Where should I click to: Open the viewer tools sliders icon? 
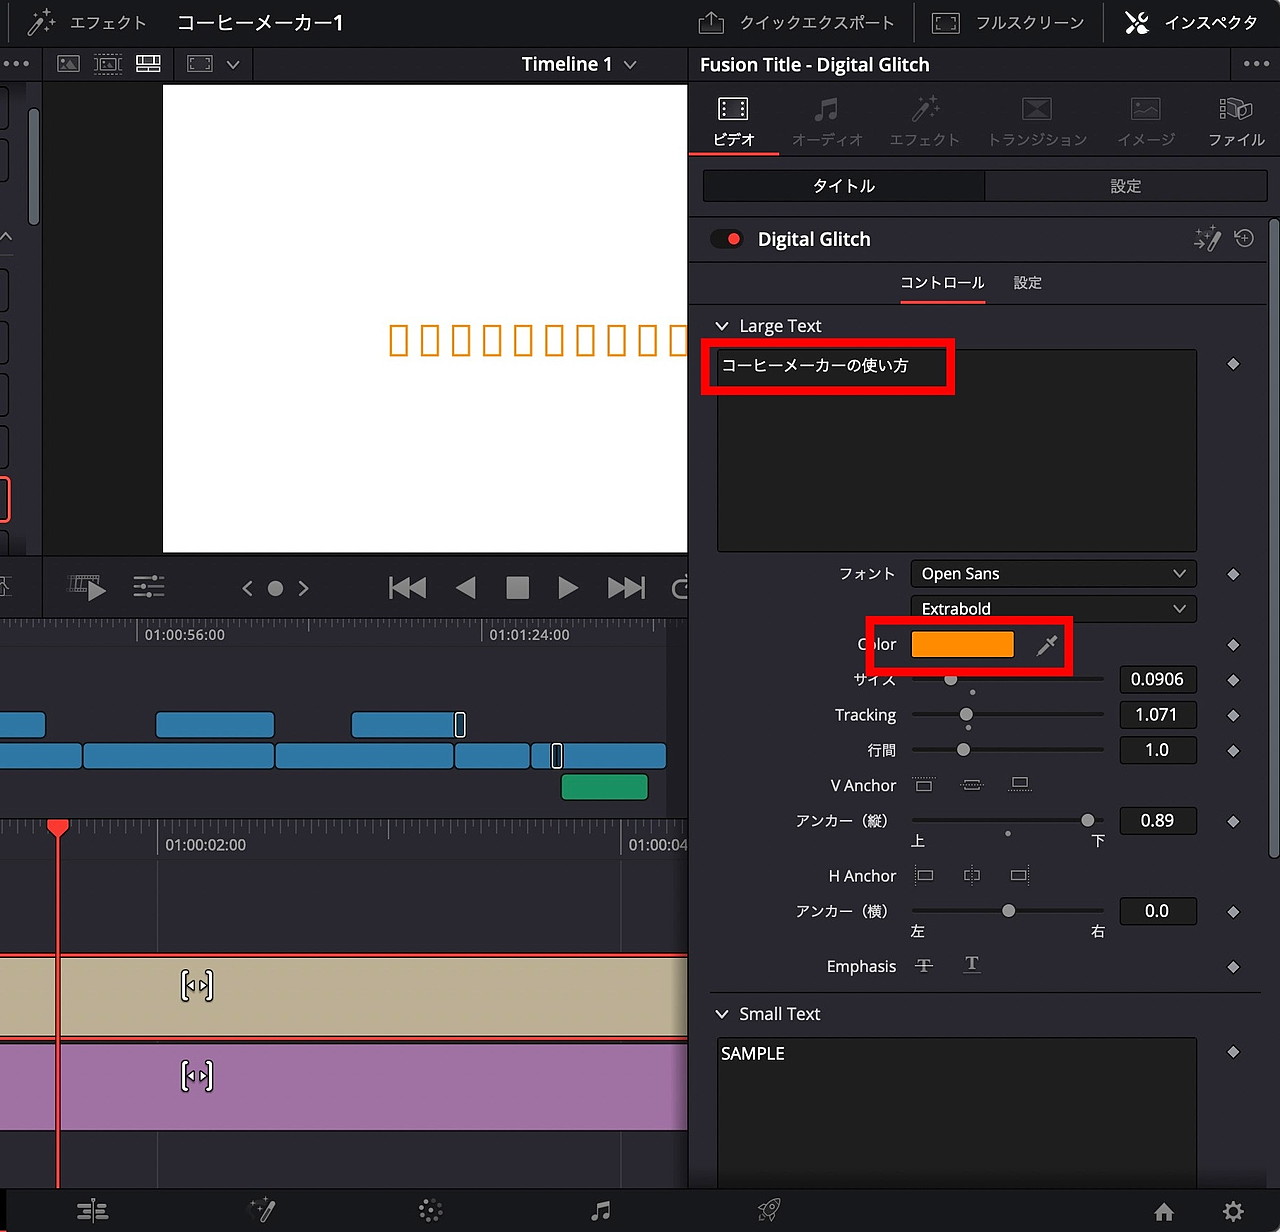tap(149, 587)
